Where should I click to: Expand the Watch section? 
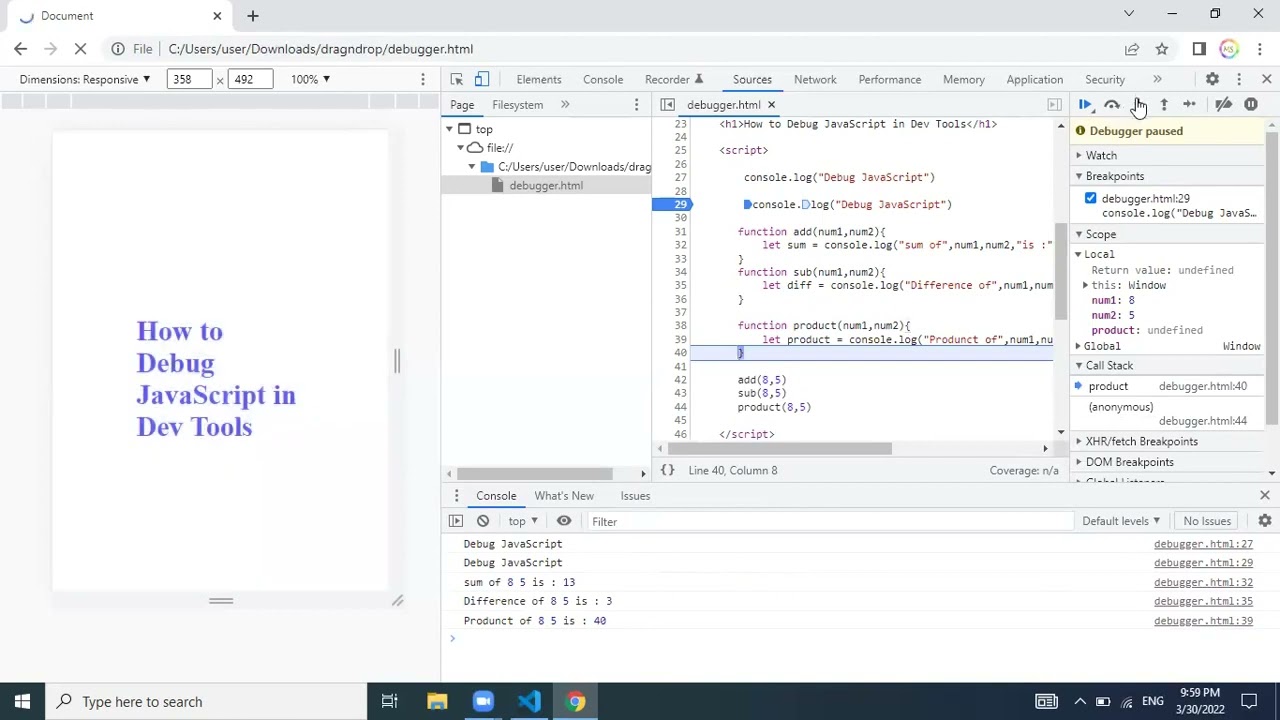tap(1101, 156)
